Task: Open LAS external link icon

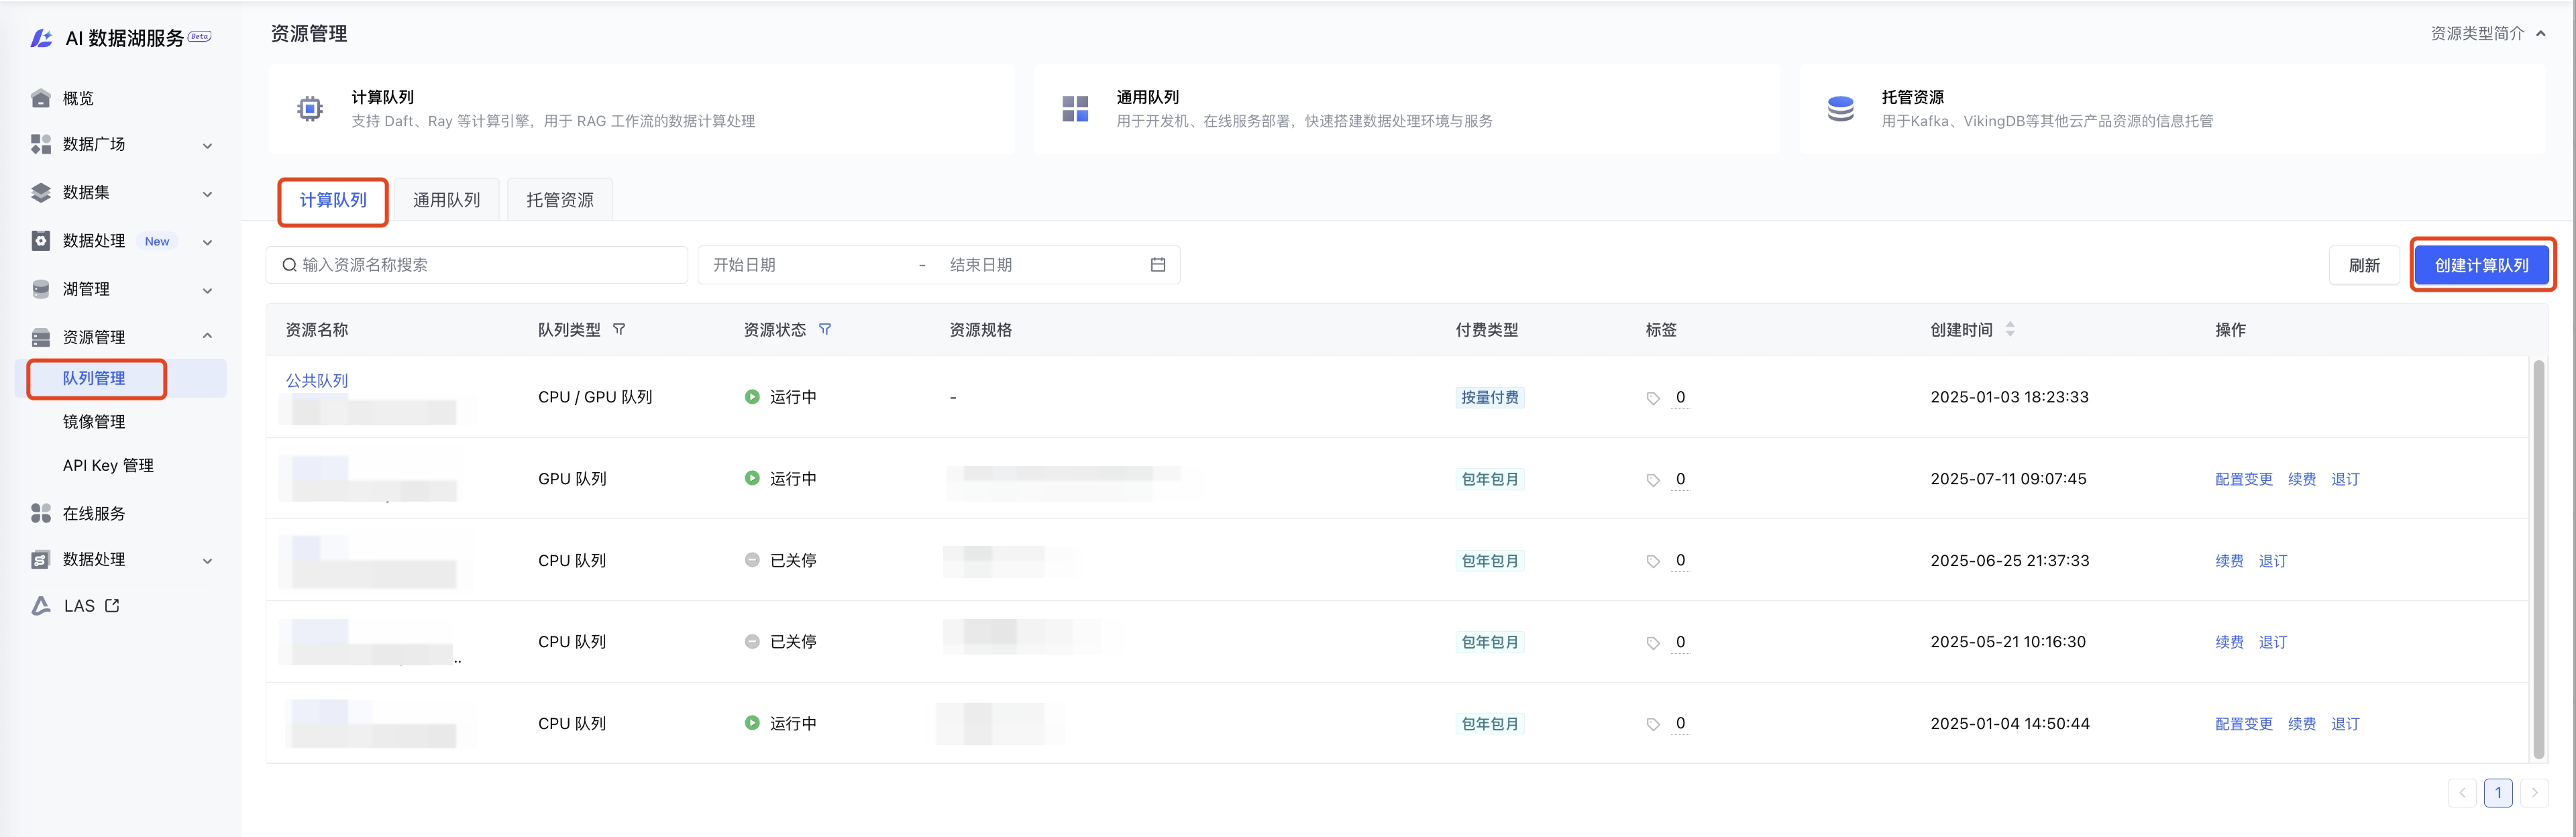Action: [112, 605]
